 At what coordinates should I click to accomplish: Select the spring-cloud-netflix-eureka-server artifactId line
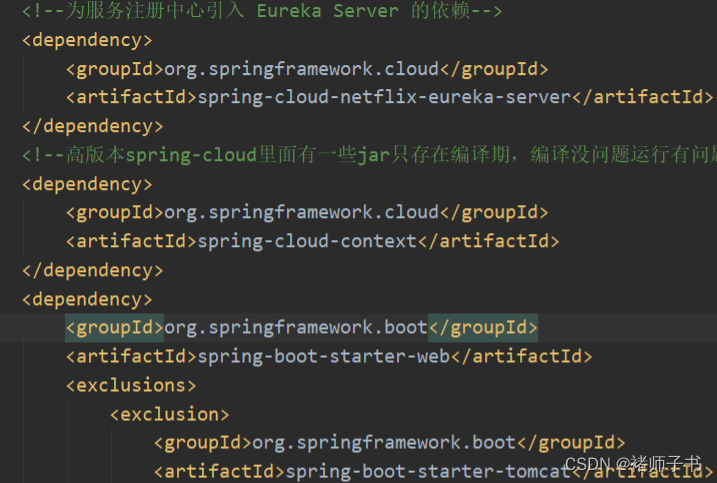[x=390, y=97]
